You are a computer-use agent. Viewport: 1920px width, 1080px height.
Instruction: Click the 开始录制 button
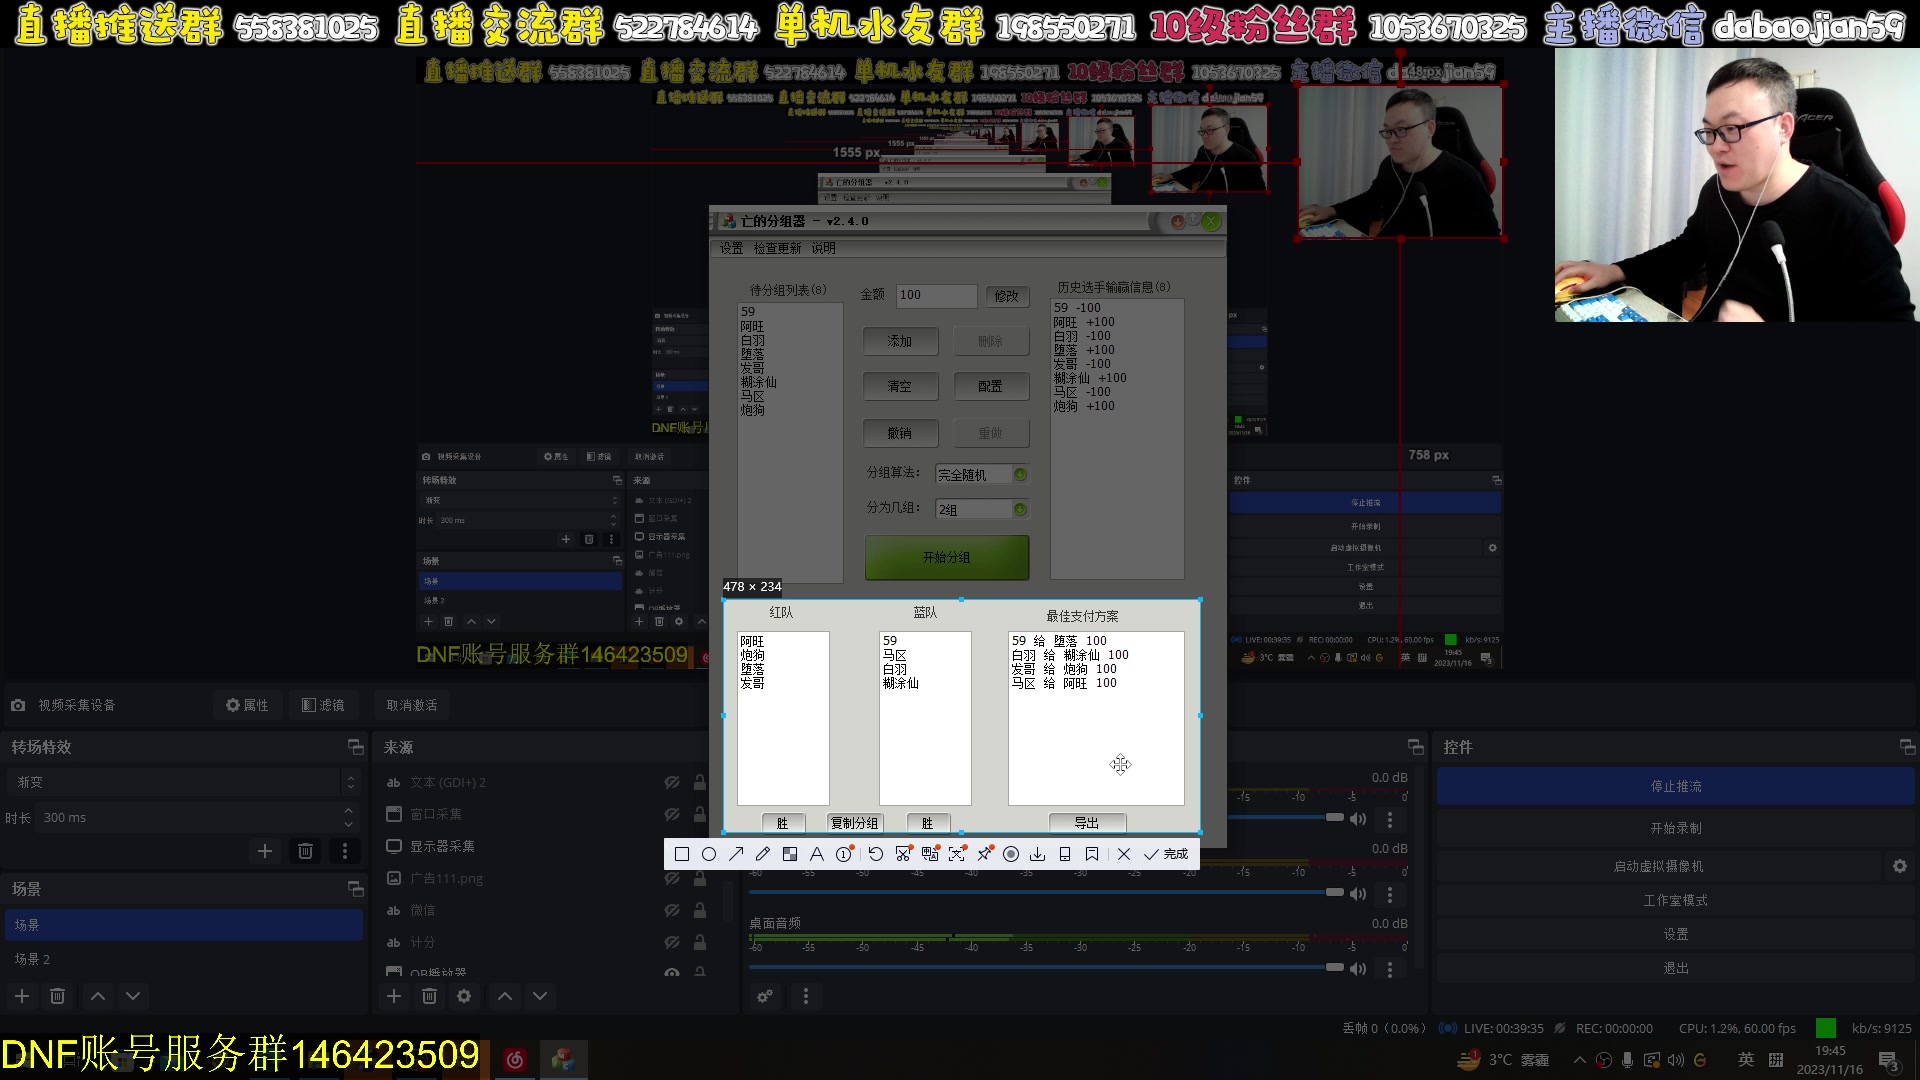coord(1676,828)
